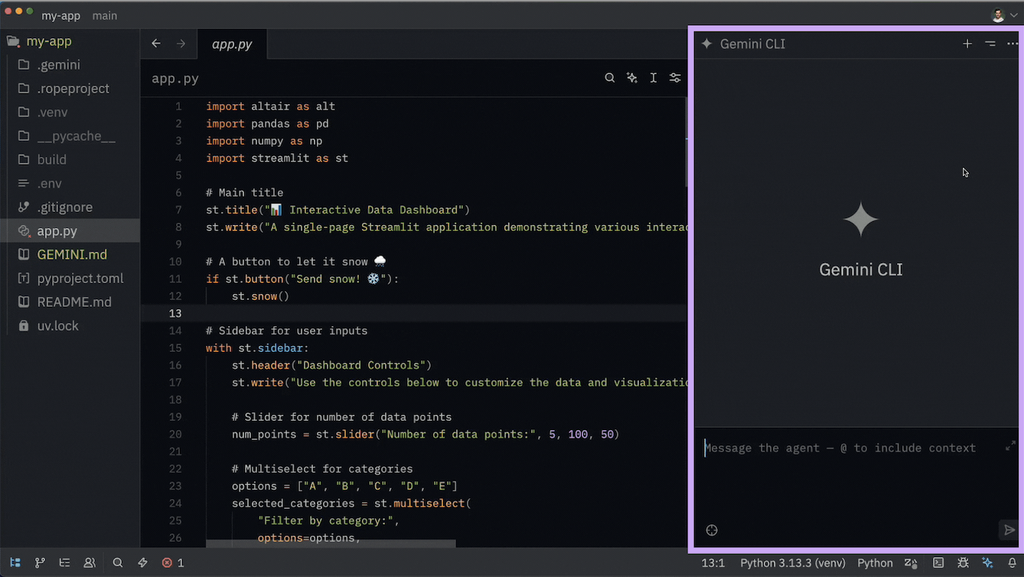Send a message with the Gemini CLI send arrow
Screen dimensions: 1024x577
point(1008,530)
